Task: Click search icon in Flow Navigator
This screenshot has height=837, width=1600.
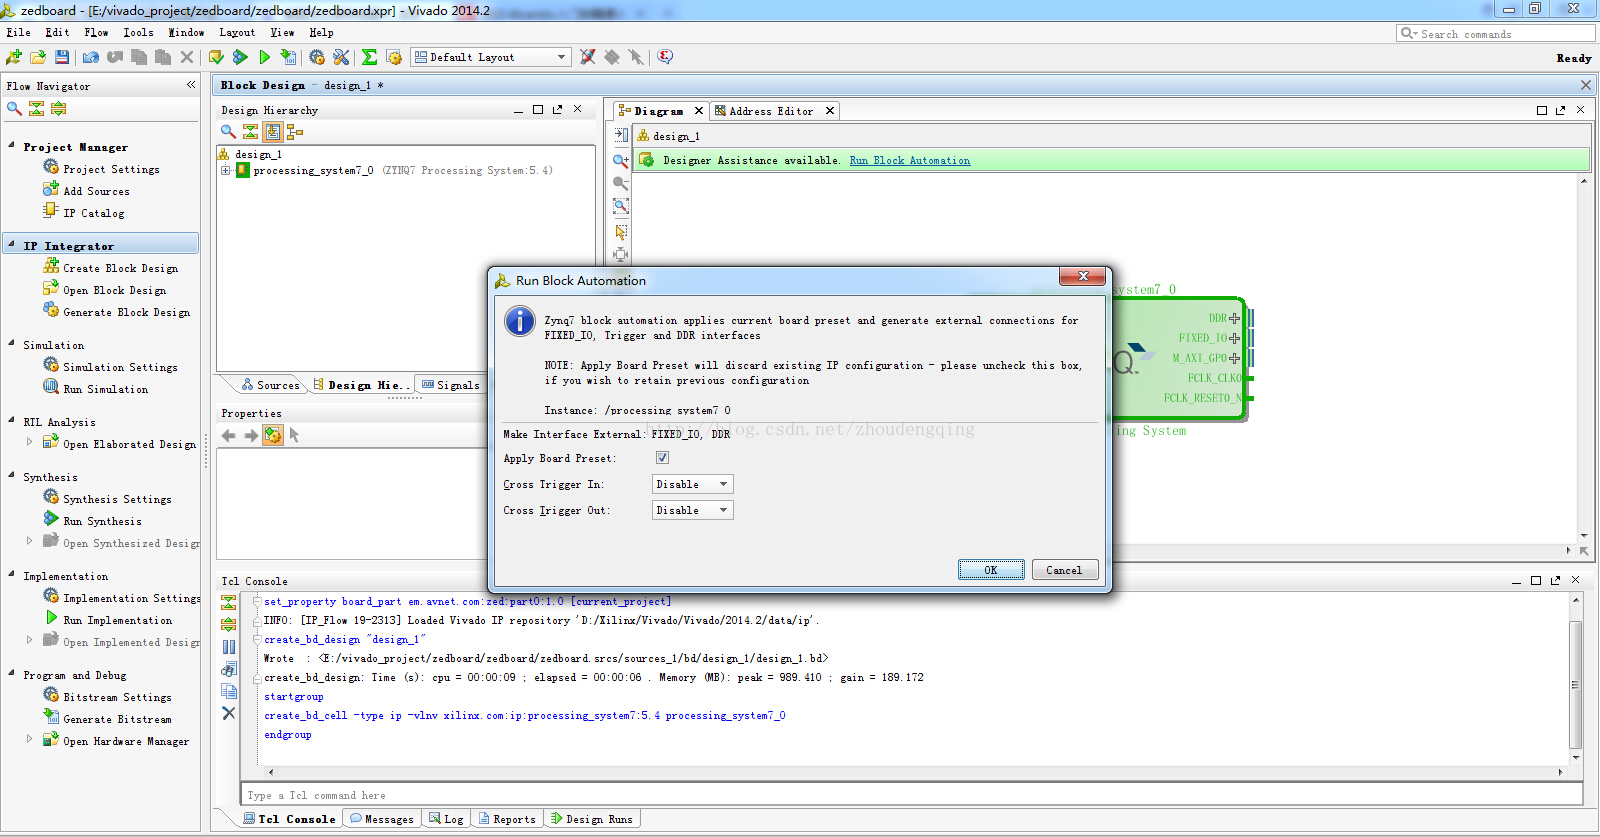Action: (14, 108)
